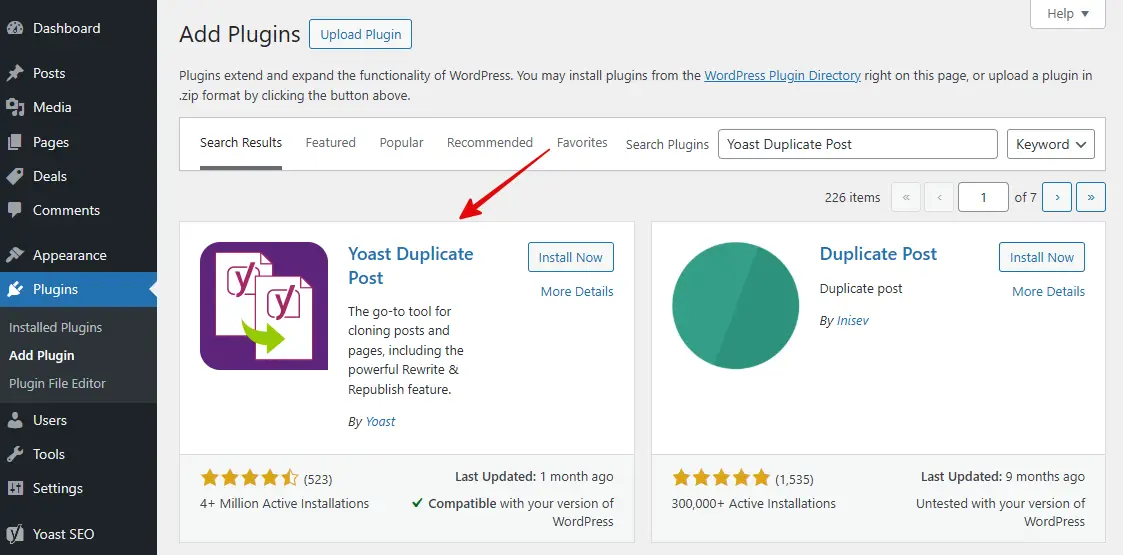Click the Pages icon in sidebar
Image resolution: width=1123 pixels, height=555 pixels.
15,143
